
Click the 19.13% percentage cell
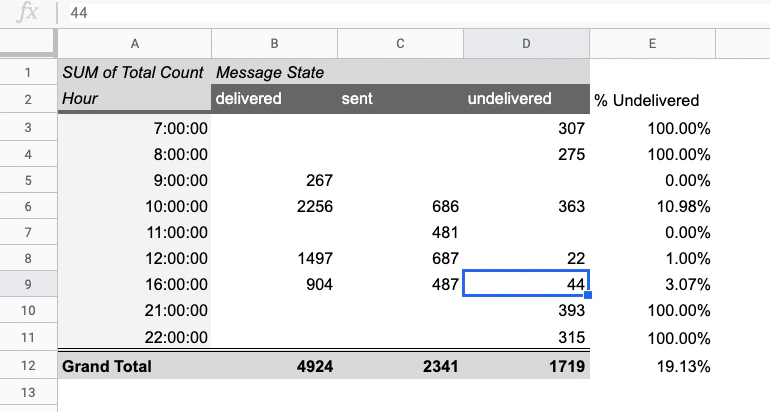tap(652, 366)
